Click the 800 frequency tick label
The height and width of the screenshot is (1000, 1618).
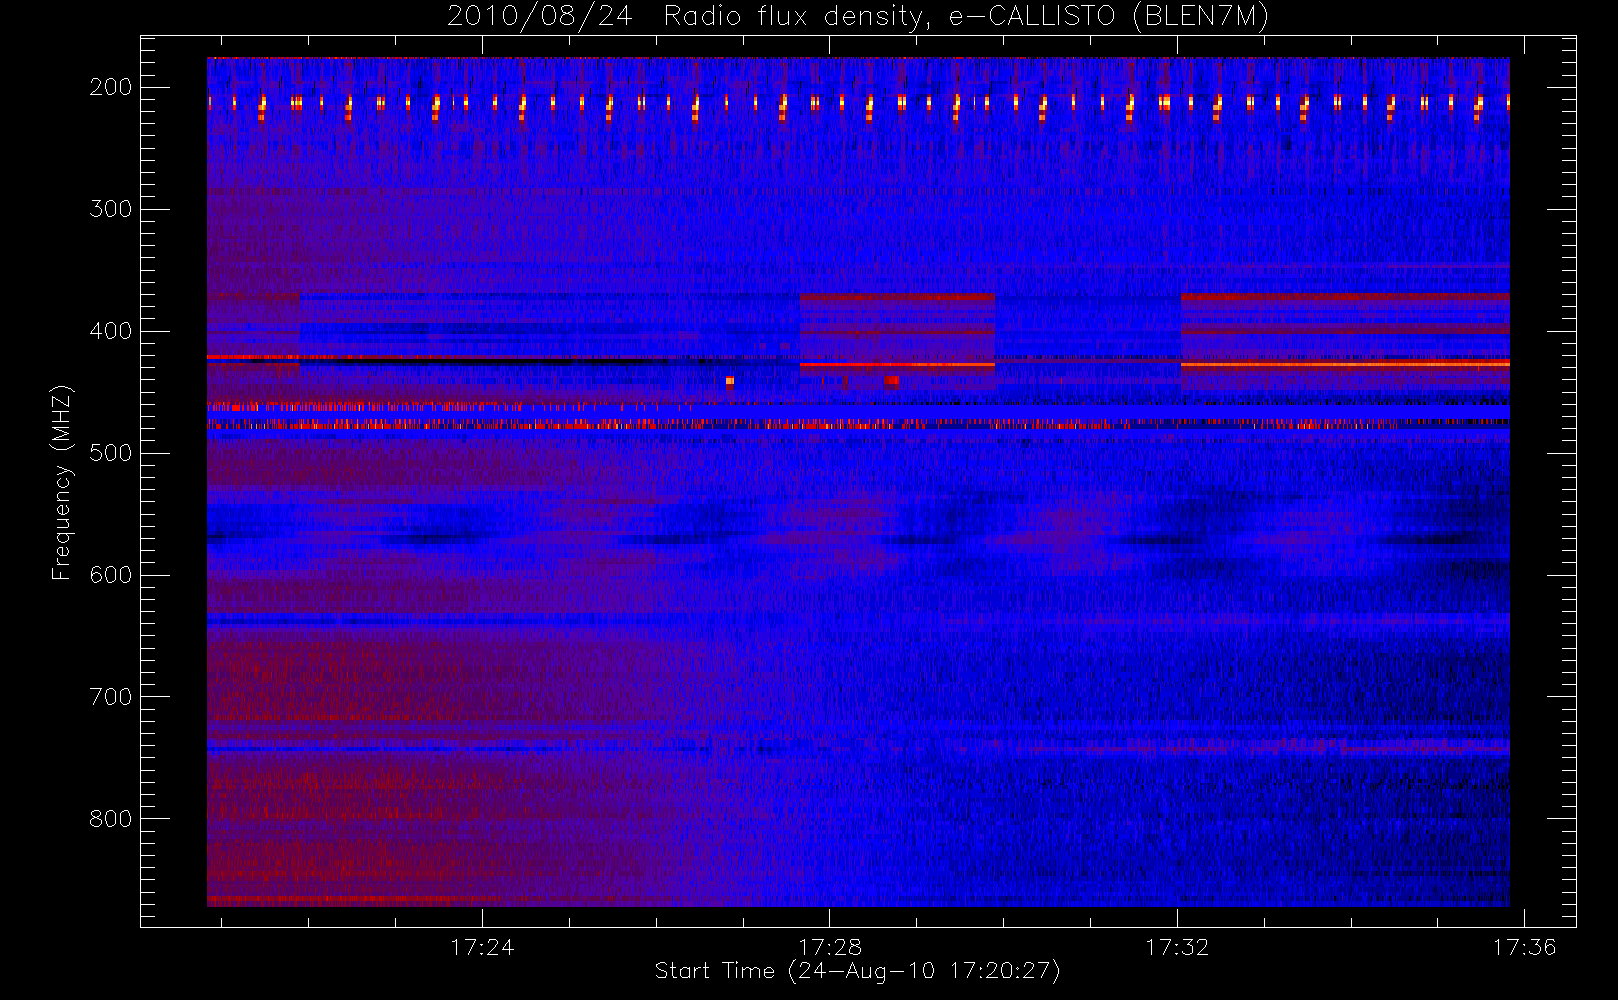pyautogui.click(x=111, y=819)
